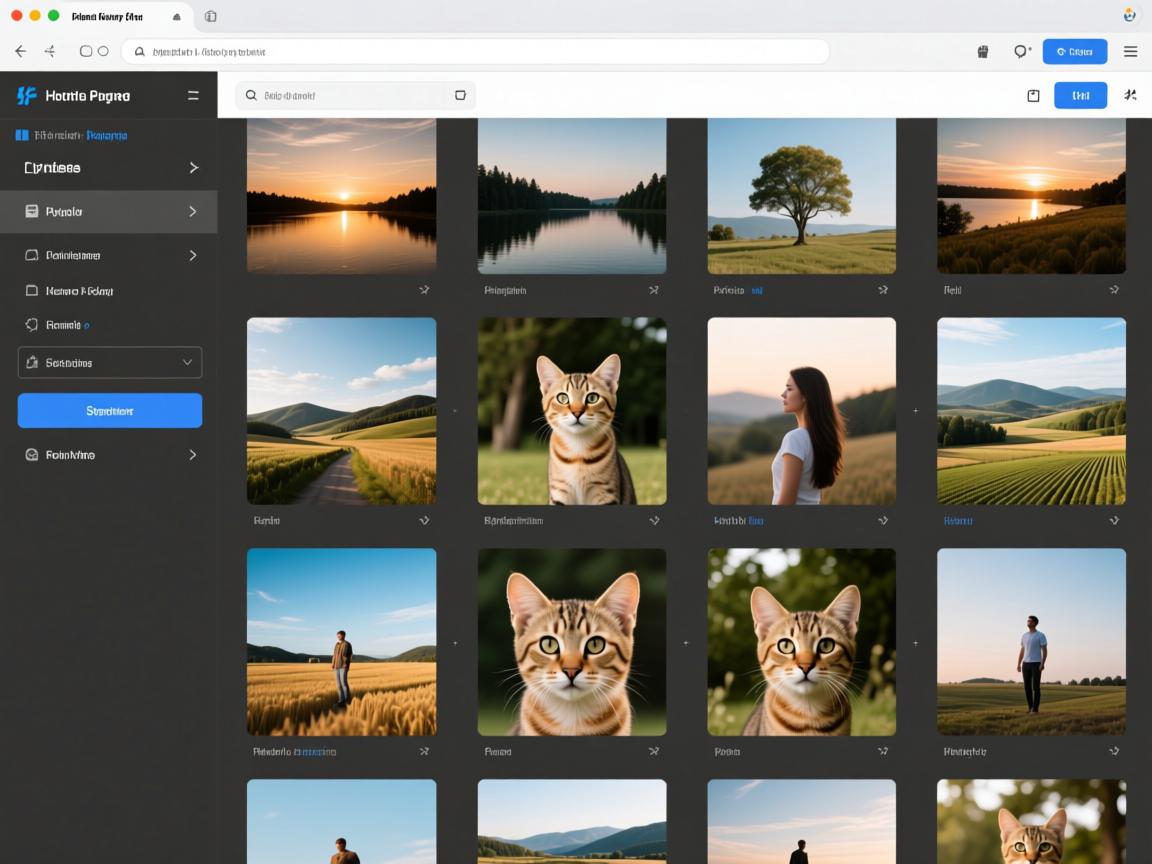Image resolution: width=1152 pixels, height=864 pixels.
Task: Expand the bottom sidebar item using its chevron
Action: [x=193, y=455]
